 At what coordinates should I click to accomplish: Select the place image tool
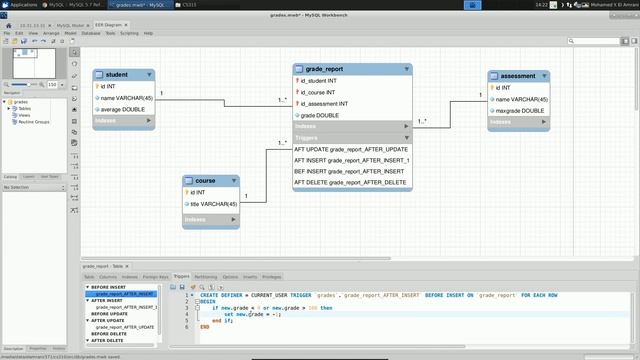(x=74, y=110)
